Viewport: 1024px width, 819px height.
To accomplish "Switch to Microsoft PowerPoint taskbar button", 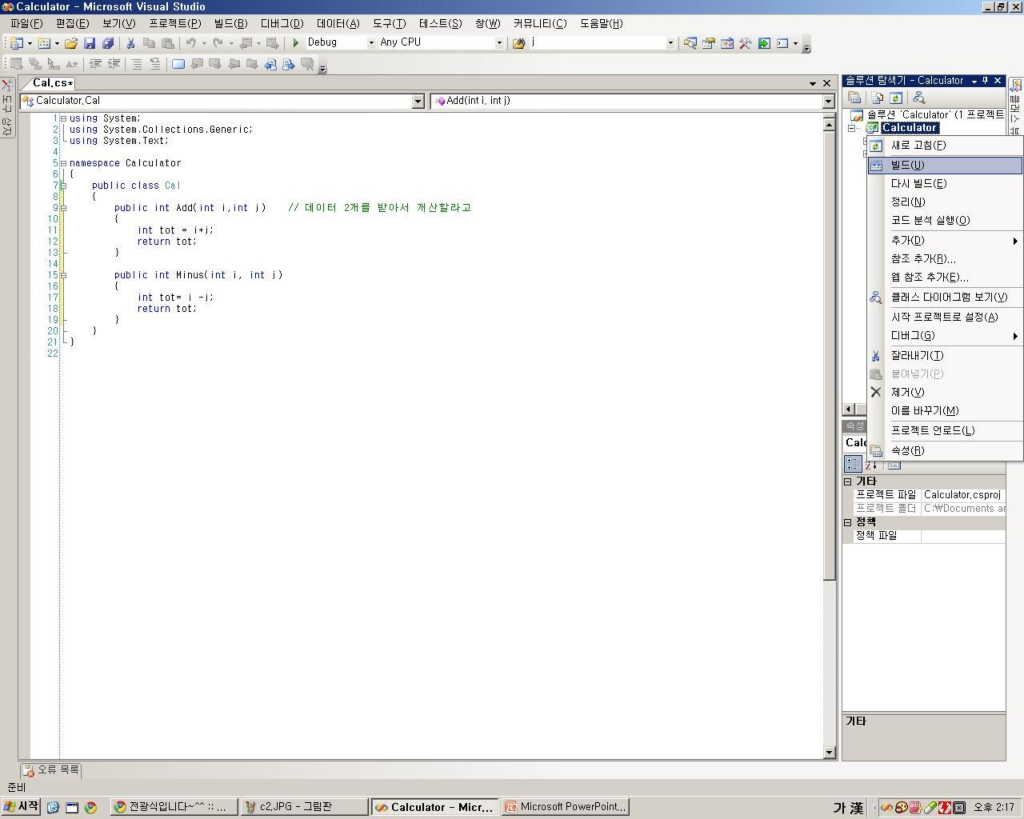I will coord(566,807).
